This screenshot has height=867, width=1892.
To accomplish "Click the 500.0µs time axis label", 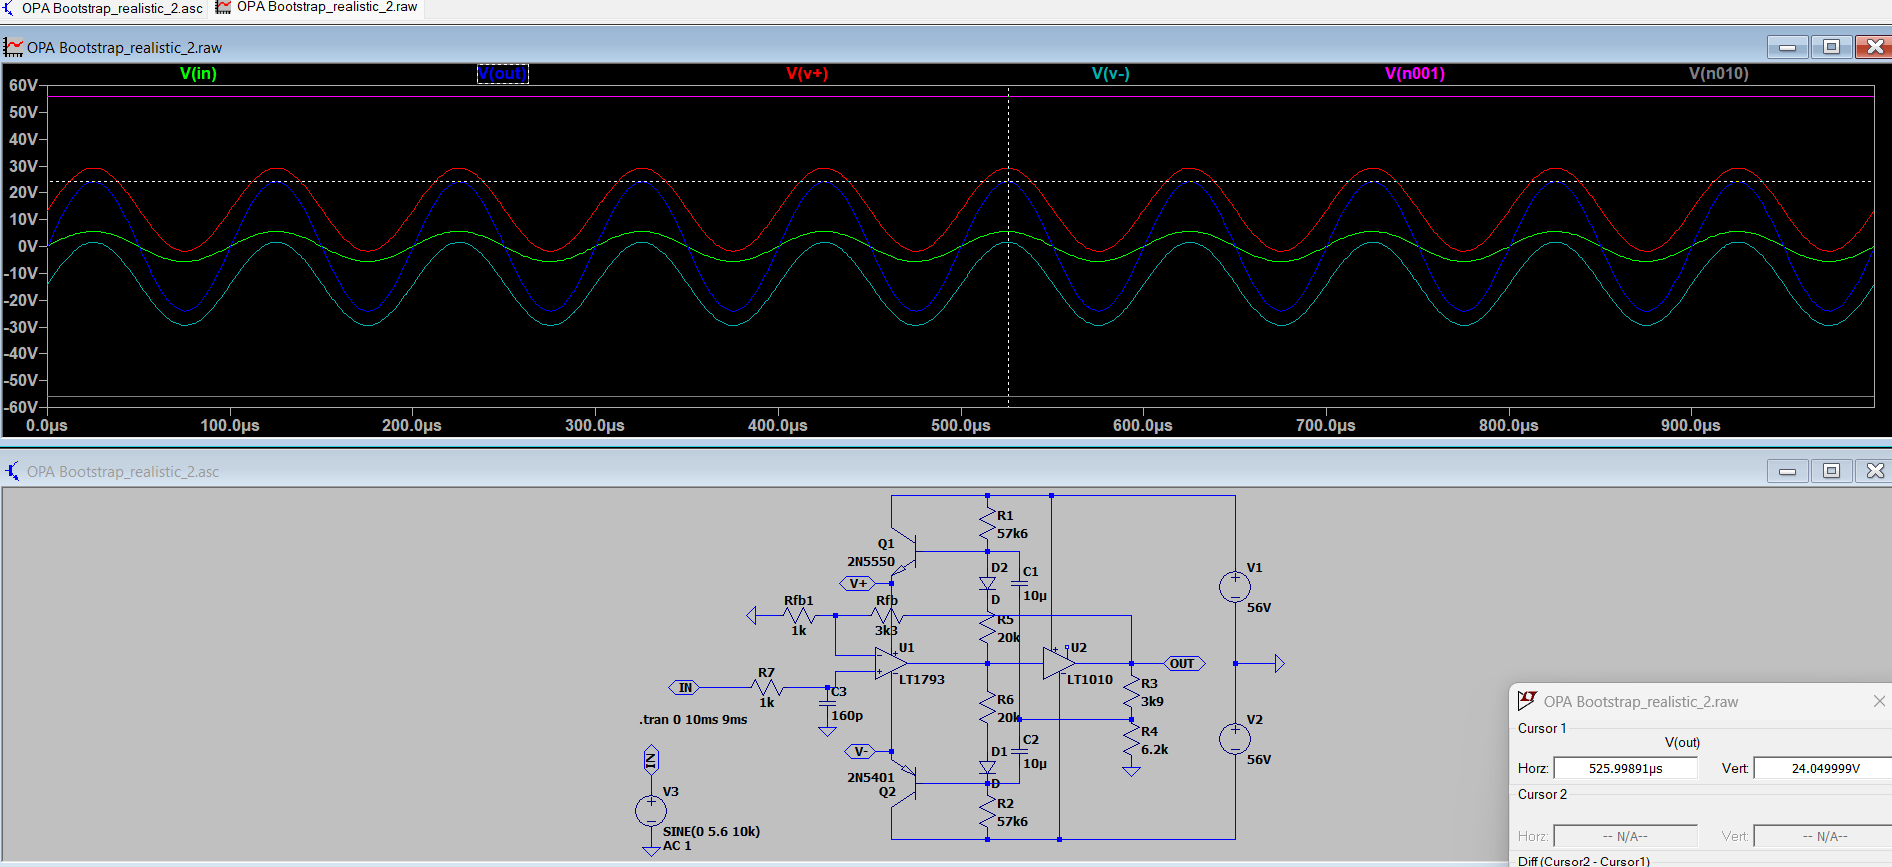I will tap(960, 425).
